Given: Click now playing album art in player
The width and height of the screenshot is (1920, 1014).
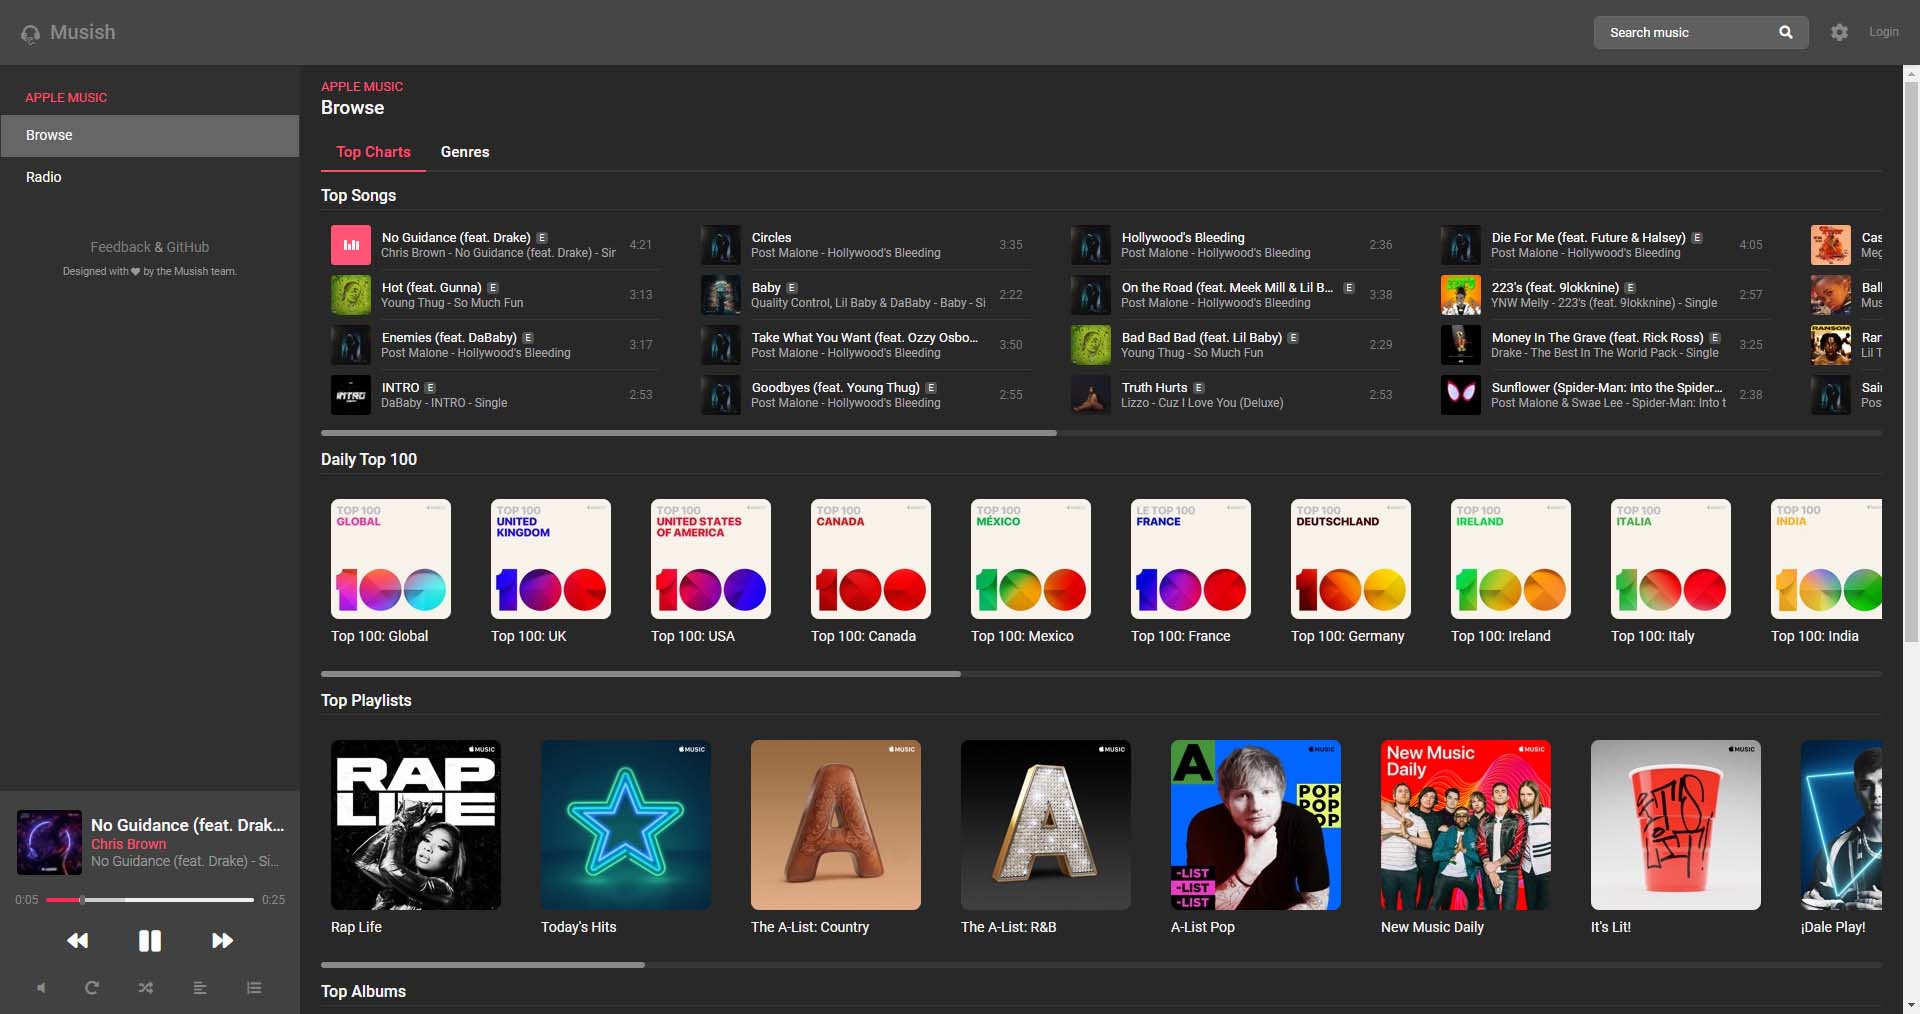Looking at the screenshot, I should pos(49,843).
